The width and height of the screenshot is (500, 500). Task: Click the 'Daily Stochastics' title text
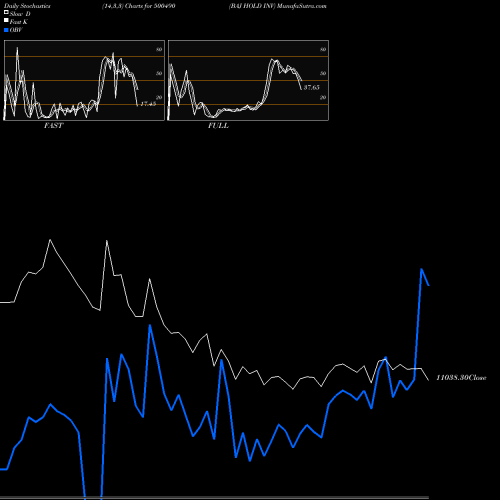27,6
